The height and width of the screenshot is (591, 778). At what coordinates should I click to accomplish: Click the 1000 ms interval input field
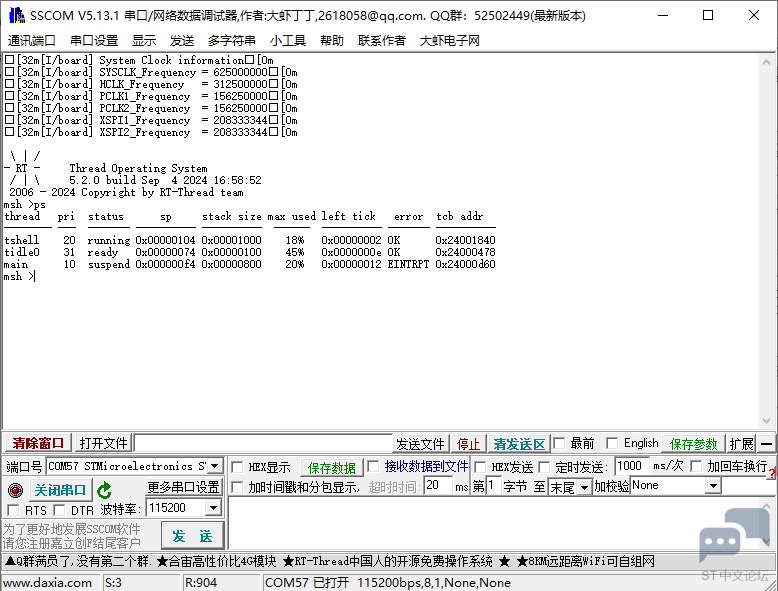click(632, 466)
